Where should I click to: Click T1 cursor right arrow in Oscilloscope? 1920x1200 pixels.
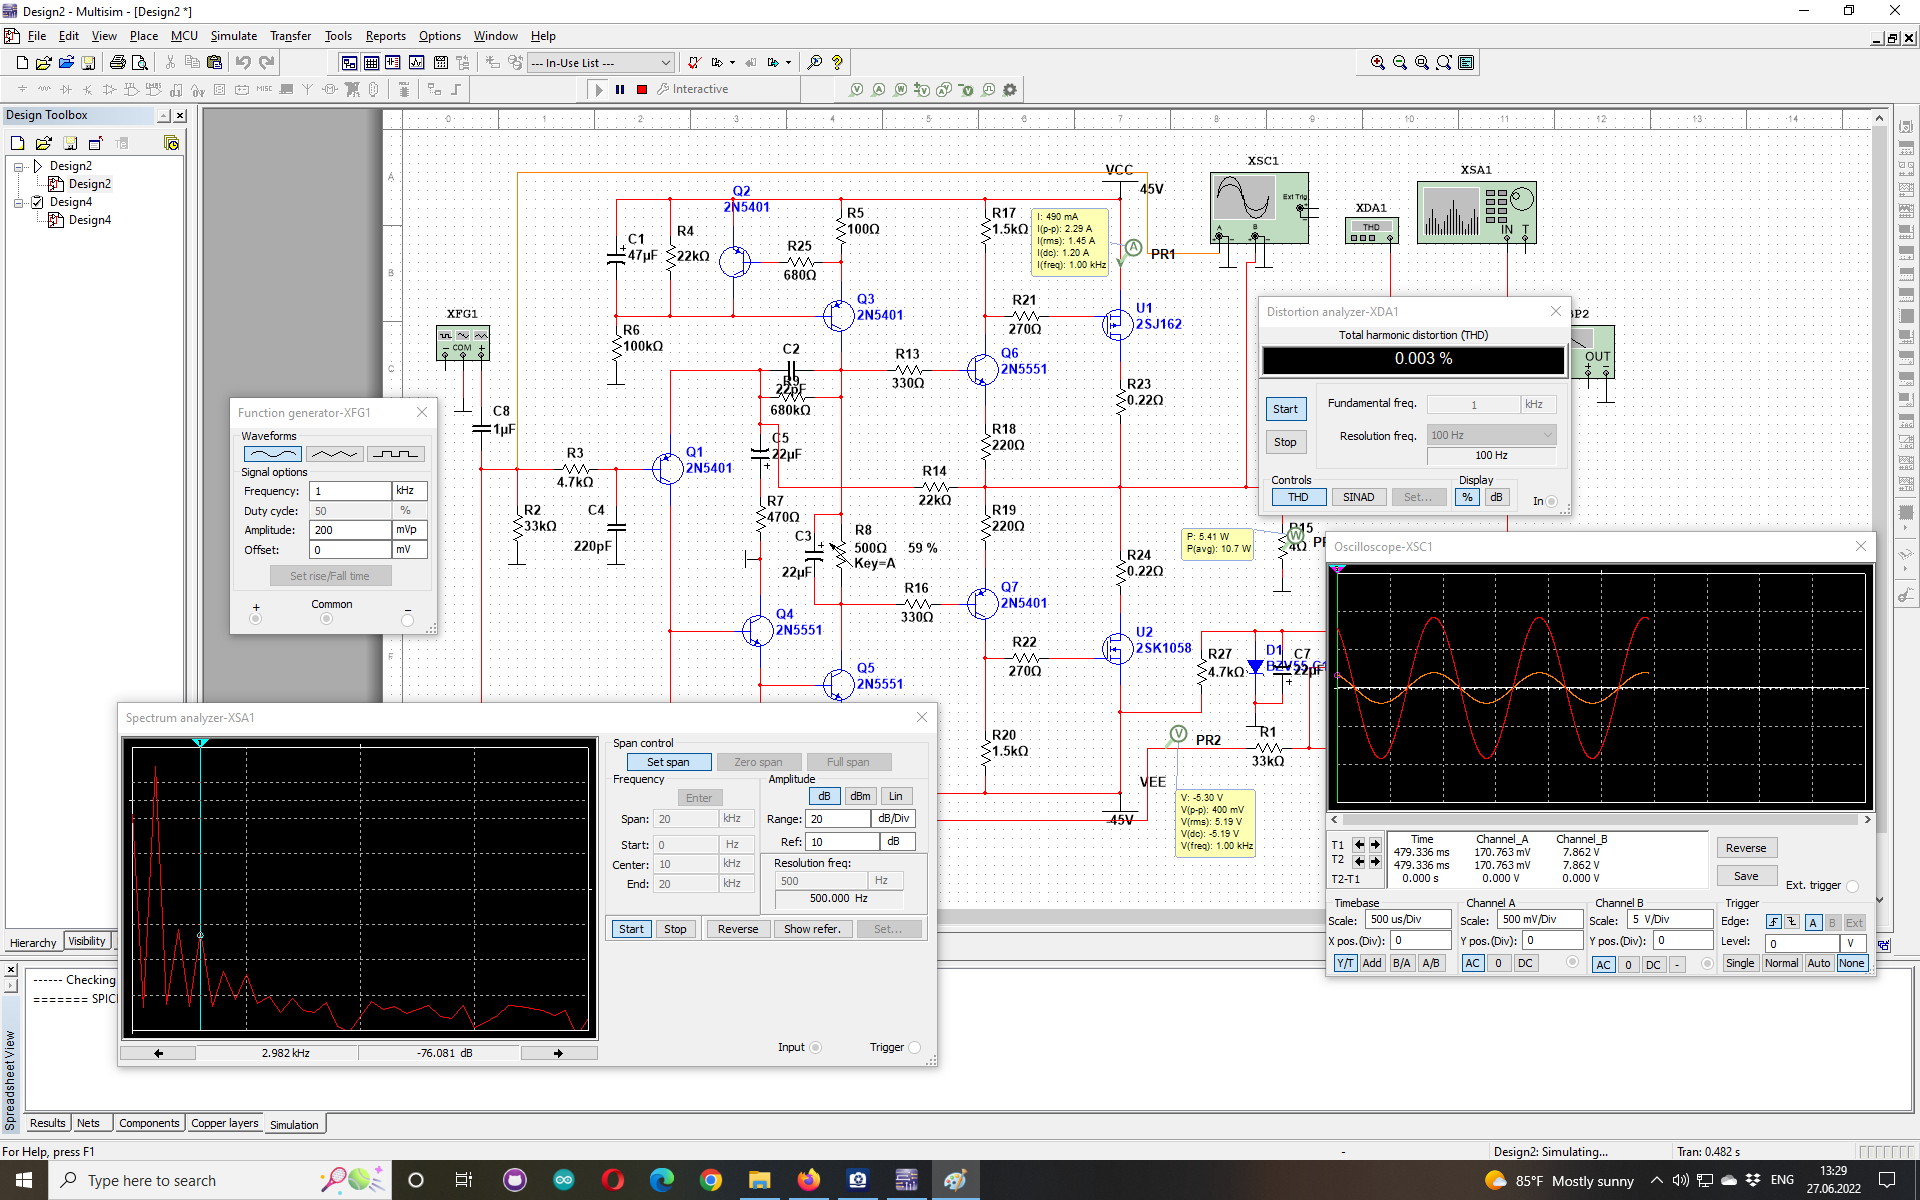1375,845
